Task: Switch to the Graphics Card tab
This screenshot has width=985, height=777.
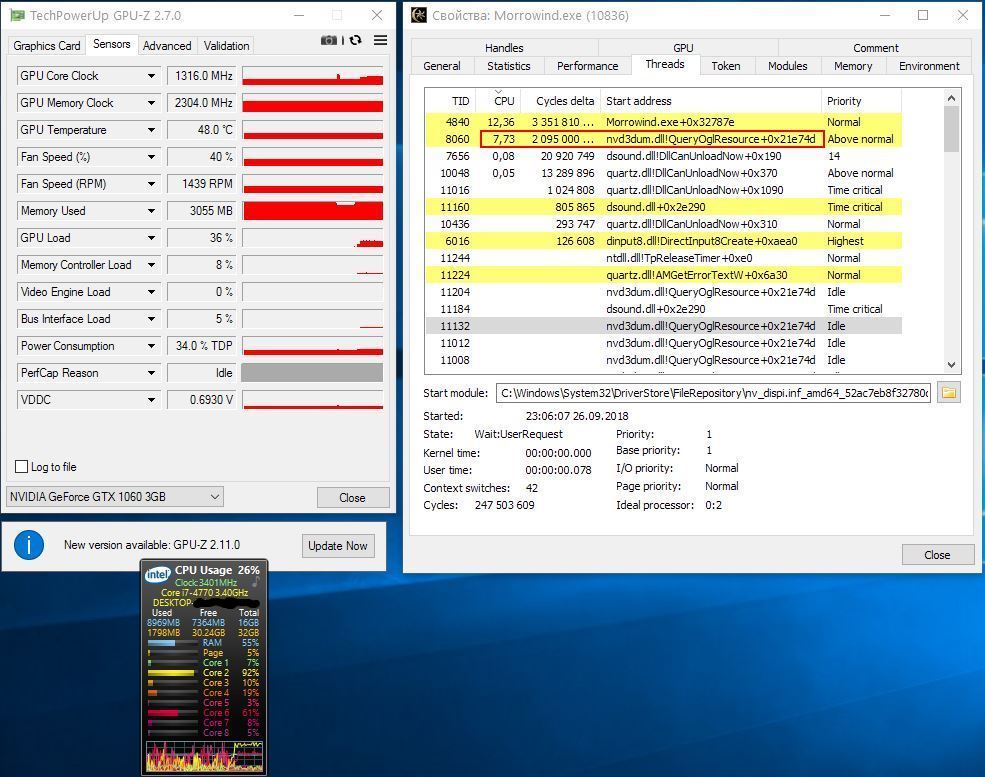Action: [x=46, y=46]
